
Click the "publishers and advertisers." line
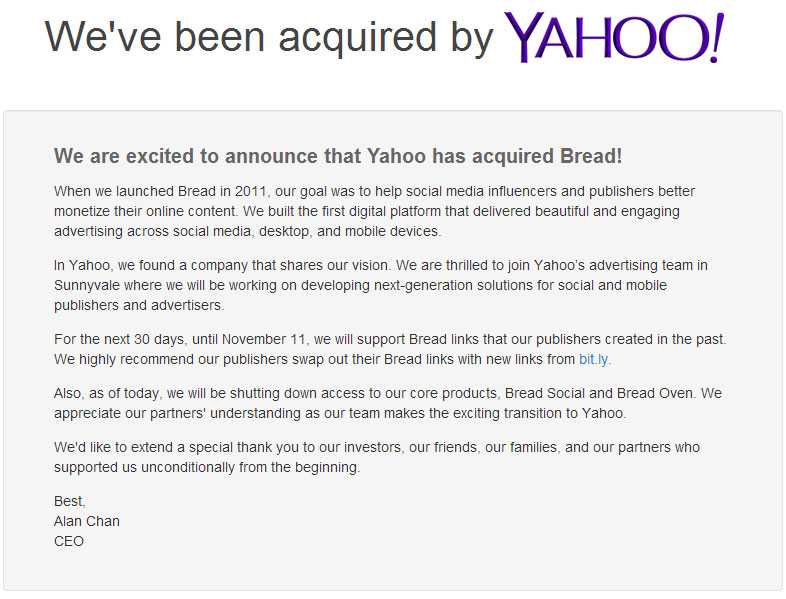[x=139, y=305]
